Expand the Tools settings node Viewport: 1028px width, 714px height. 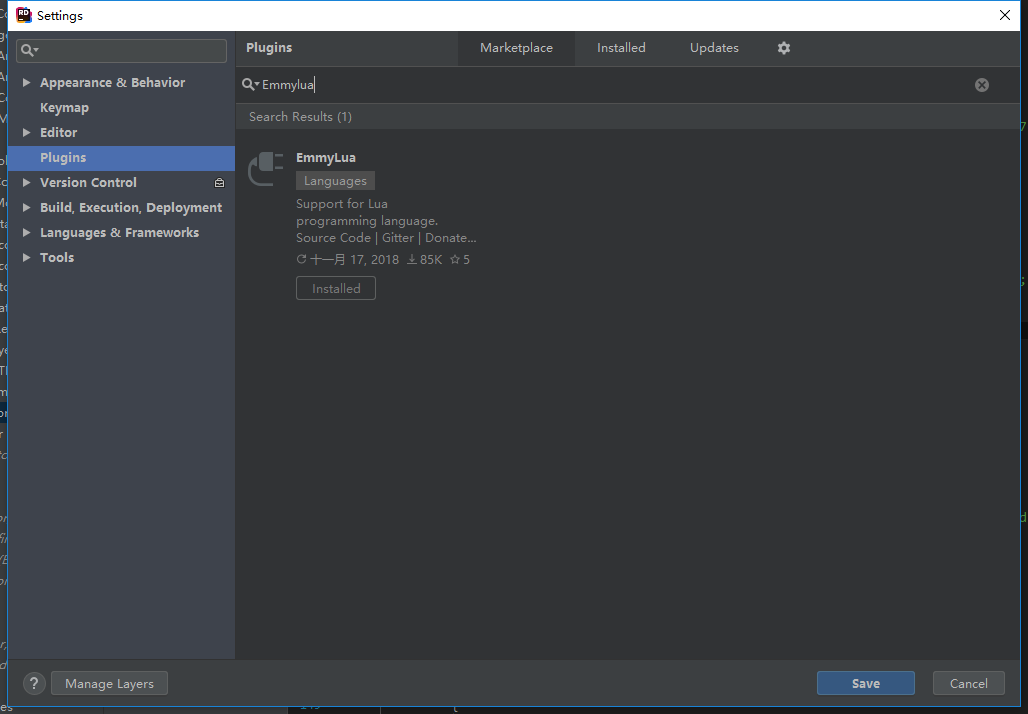pos(25,257)
